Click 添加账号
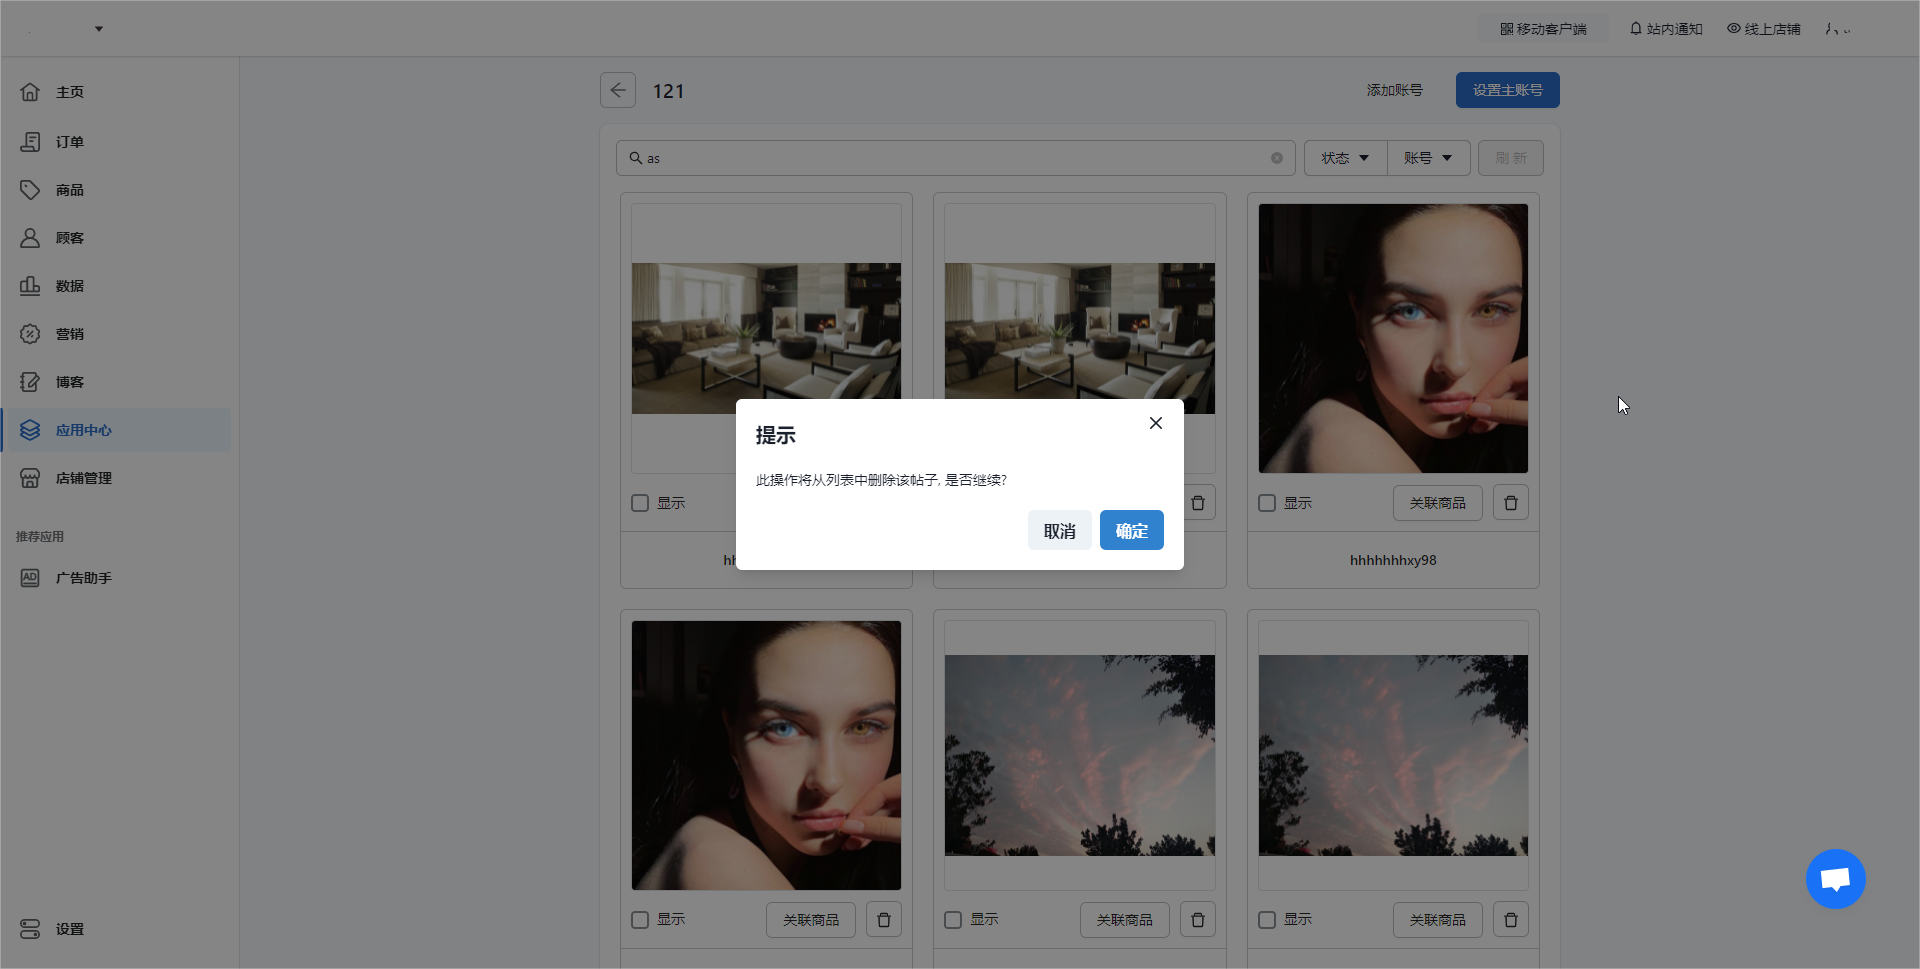Image resolution: width=1920 pixels, height=969 pixels. [1394, 90]
